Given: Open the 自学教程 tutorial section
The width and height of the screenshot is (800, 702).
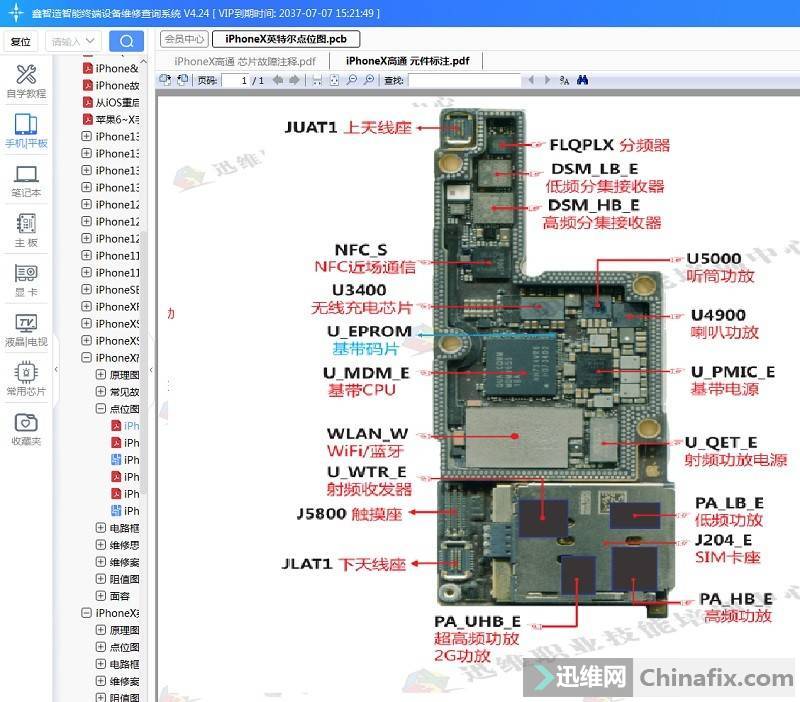Looking at the screenshot, I should coord(26,80).
